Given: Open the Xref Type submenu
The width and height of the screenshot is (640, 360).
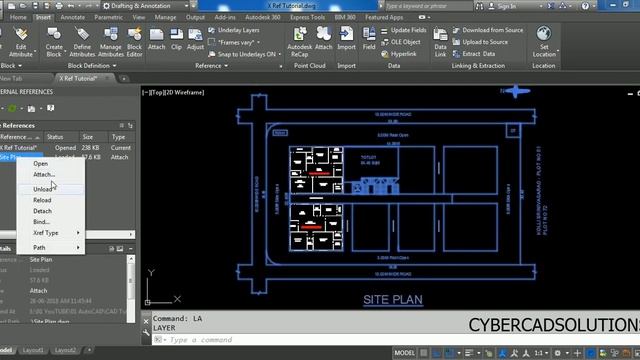Looking at the screenshot, I should pyautogui.click(x=51, y=233).
